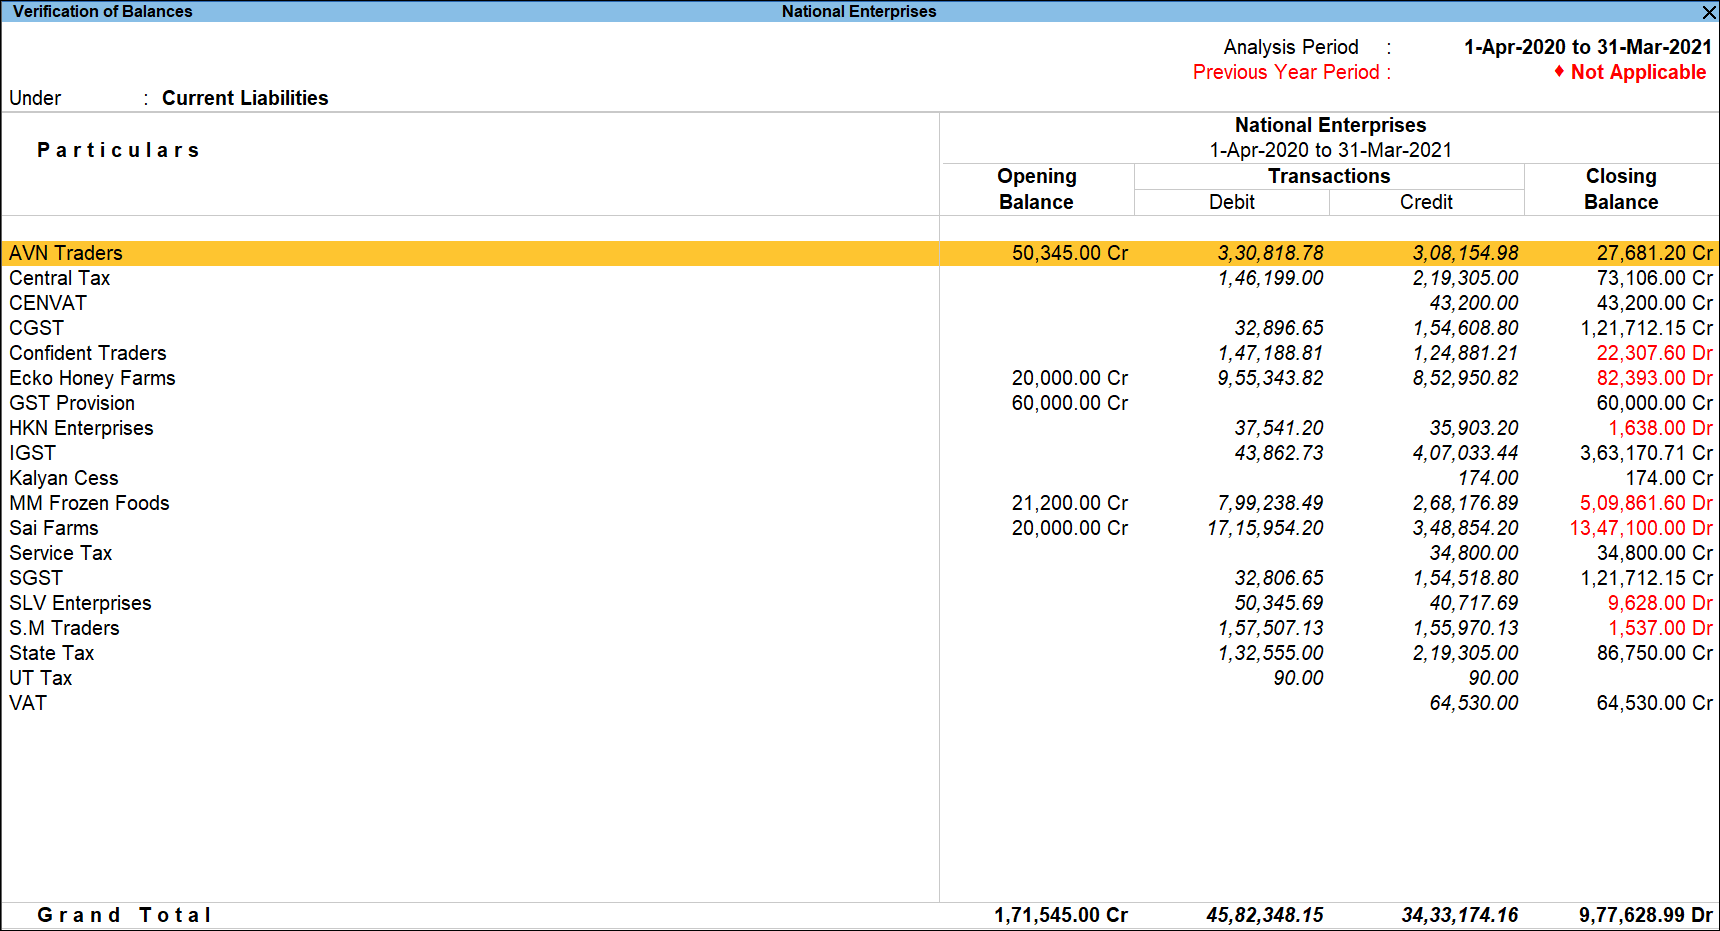Open the Central Tax ledger
The image size is (1720, 931).
click(59, 278)
